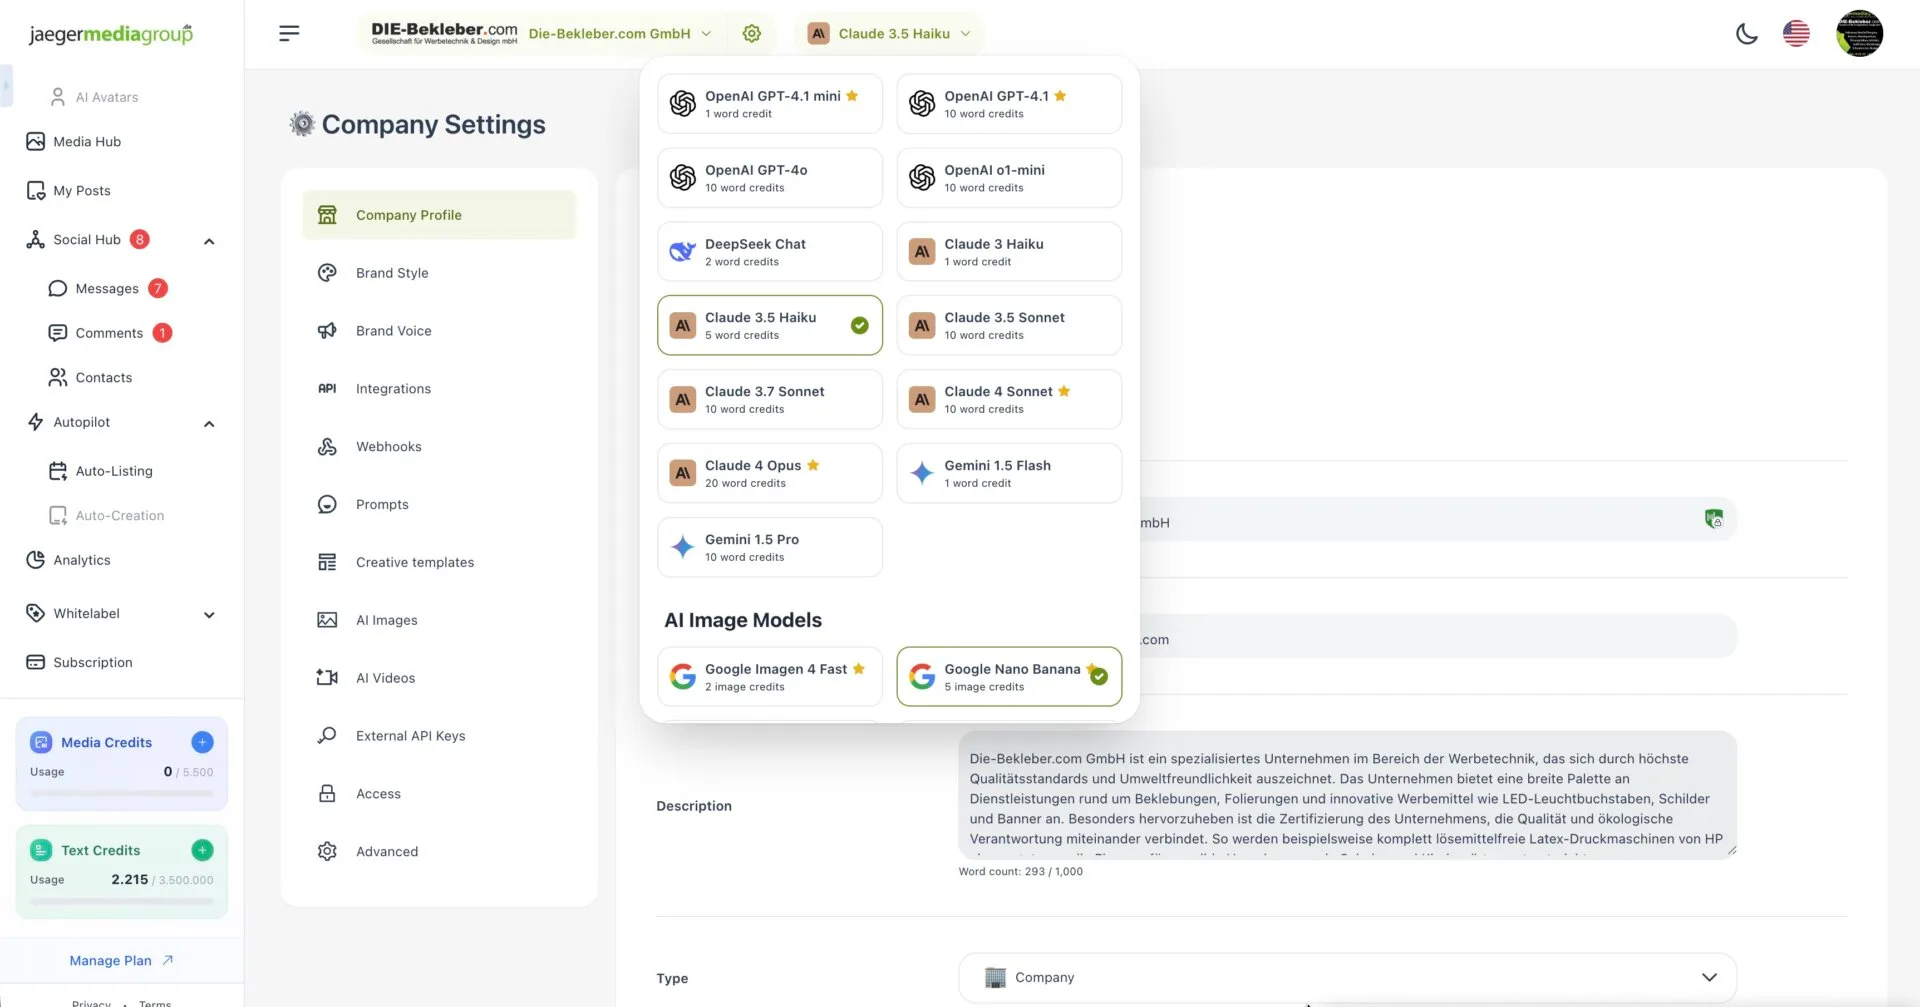
Task: Click the US flag language icon
Action: click(x=1796, y=34)
